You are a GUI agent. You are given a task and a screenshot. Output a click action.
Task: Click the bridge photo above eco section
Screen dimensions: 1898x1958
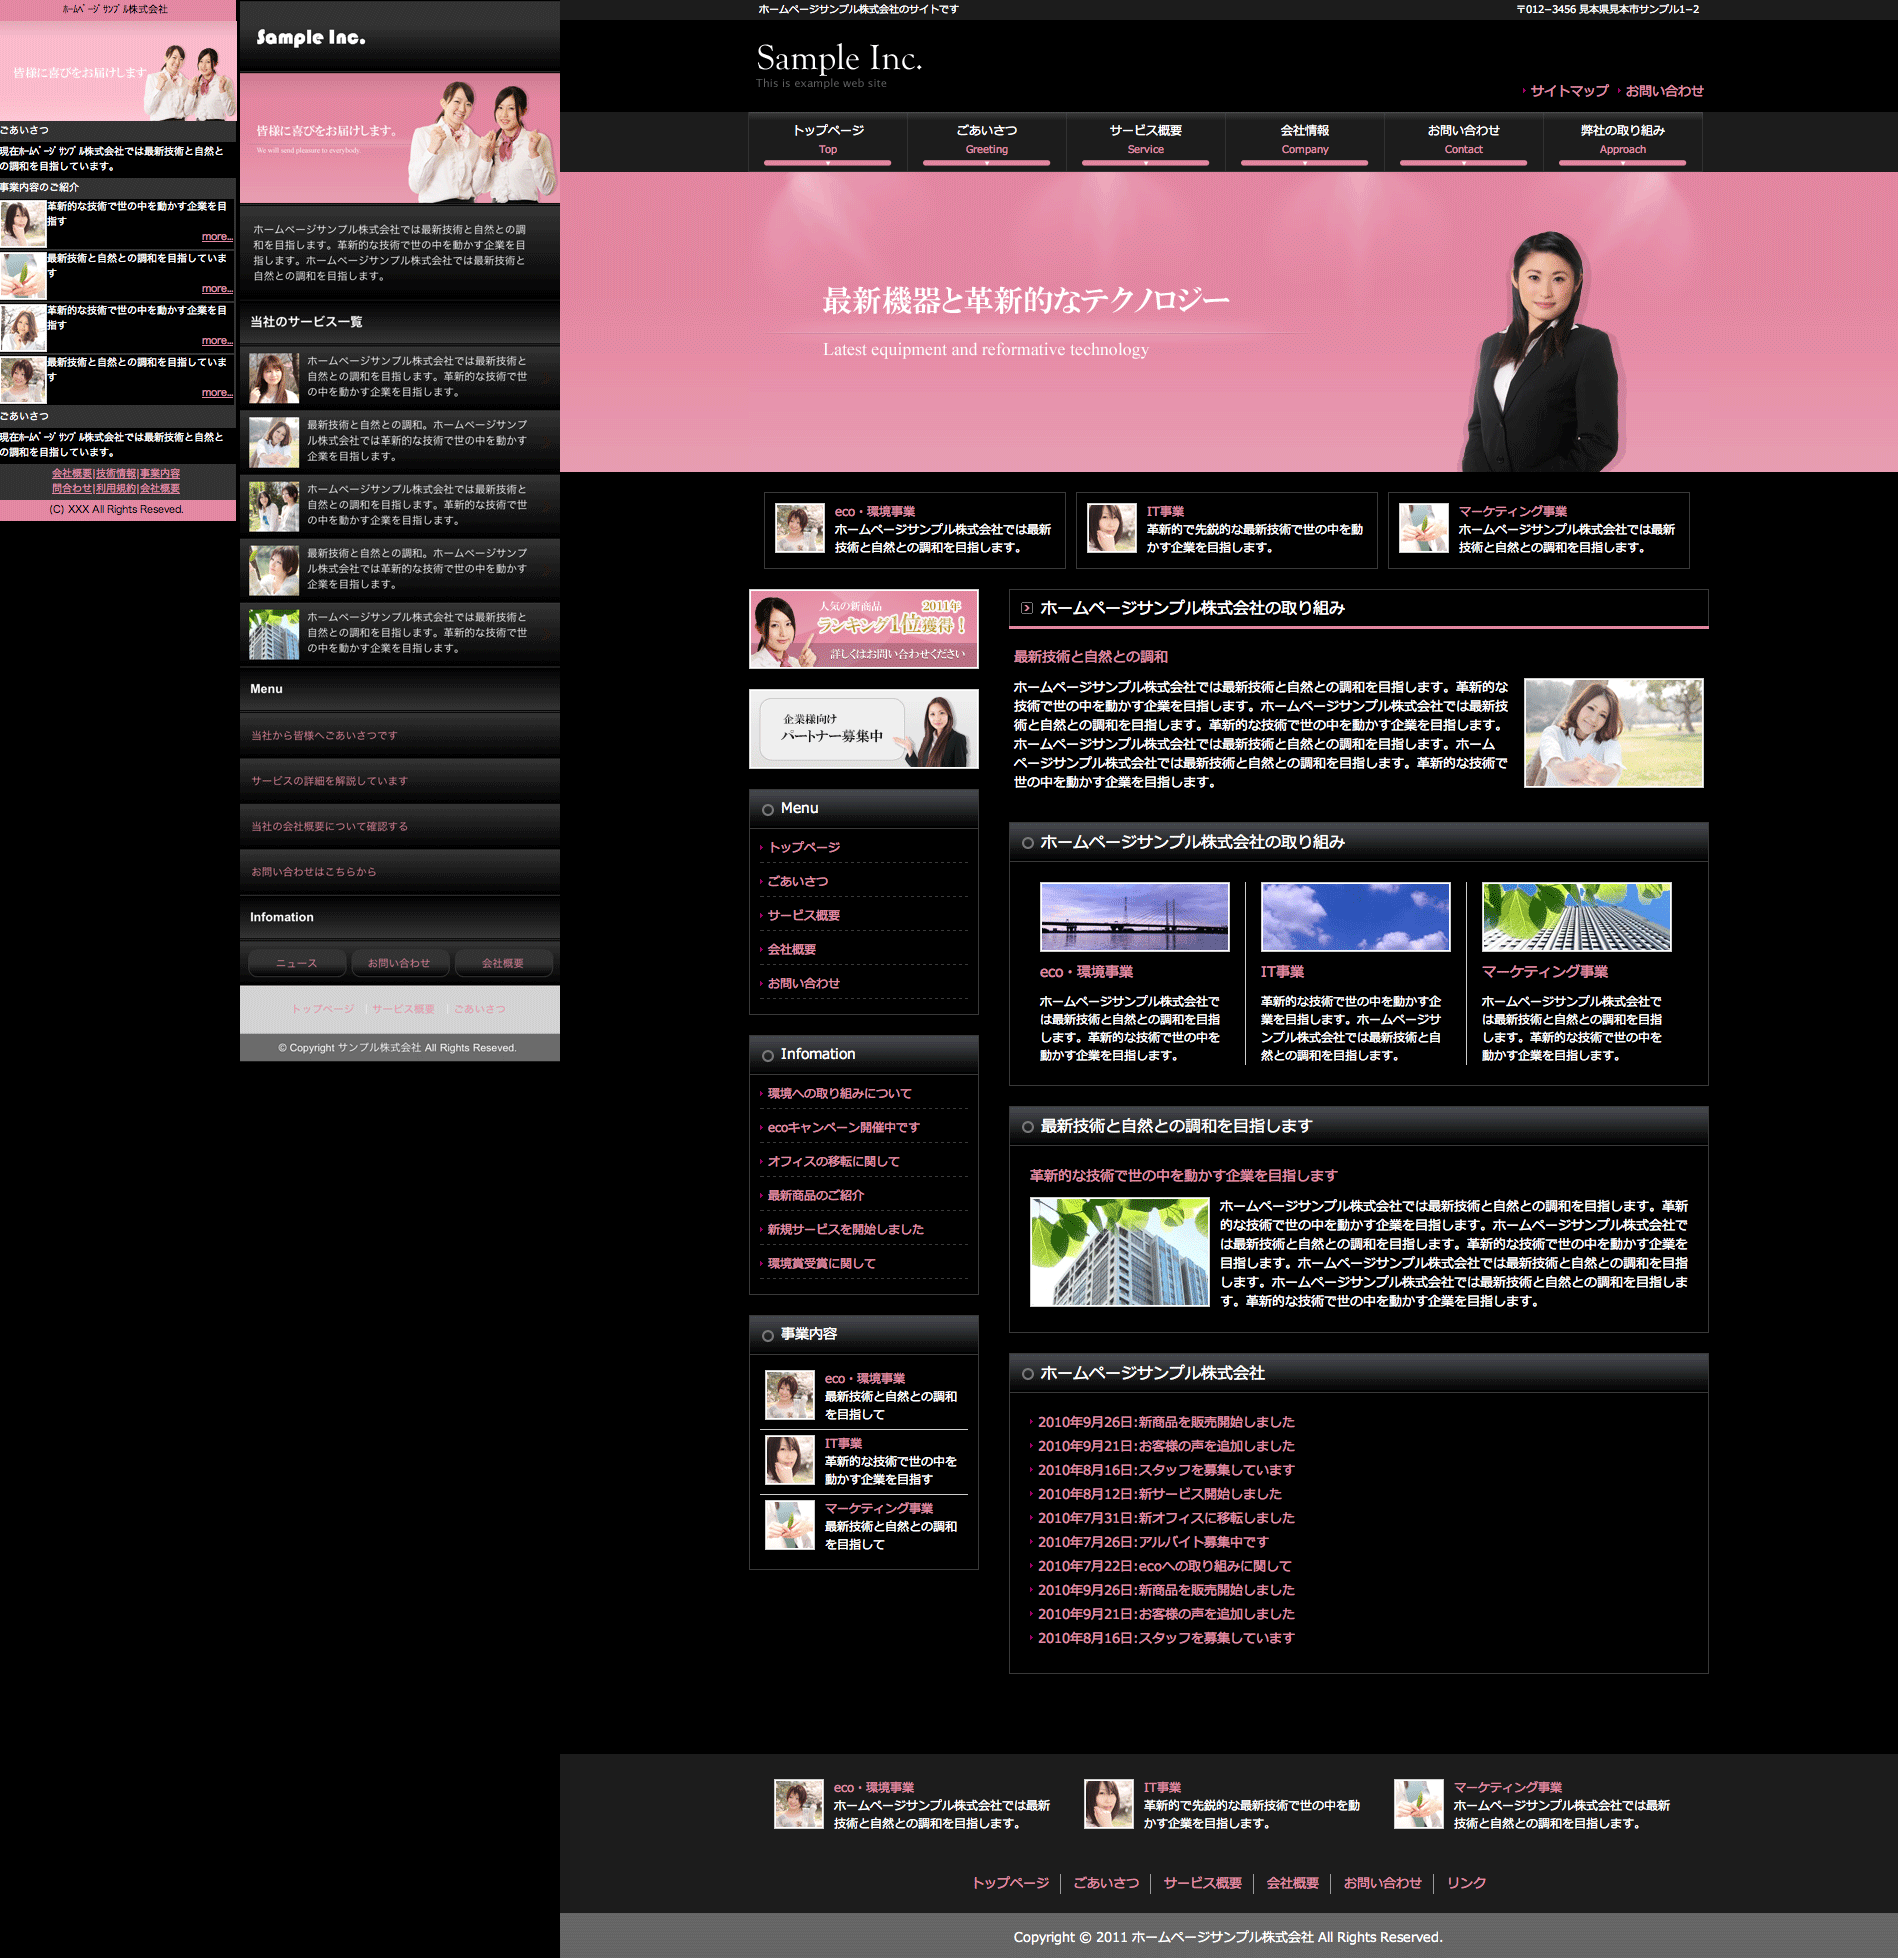[x=1134, y=916]
